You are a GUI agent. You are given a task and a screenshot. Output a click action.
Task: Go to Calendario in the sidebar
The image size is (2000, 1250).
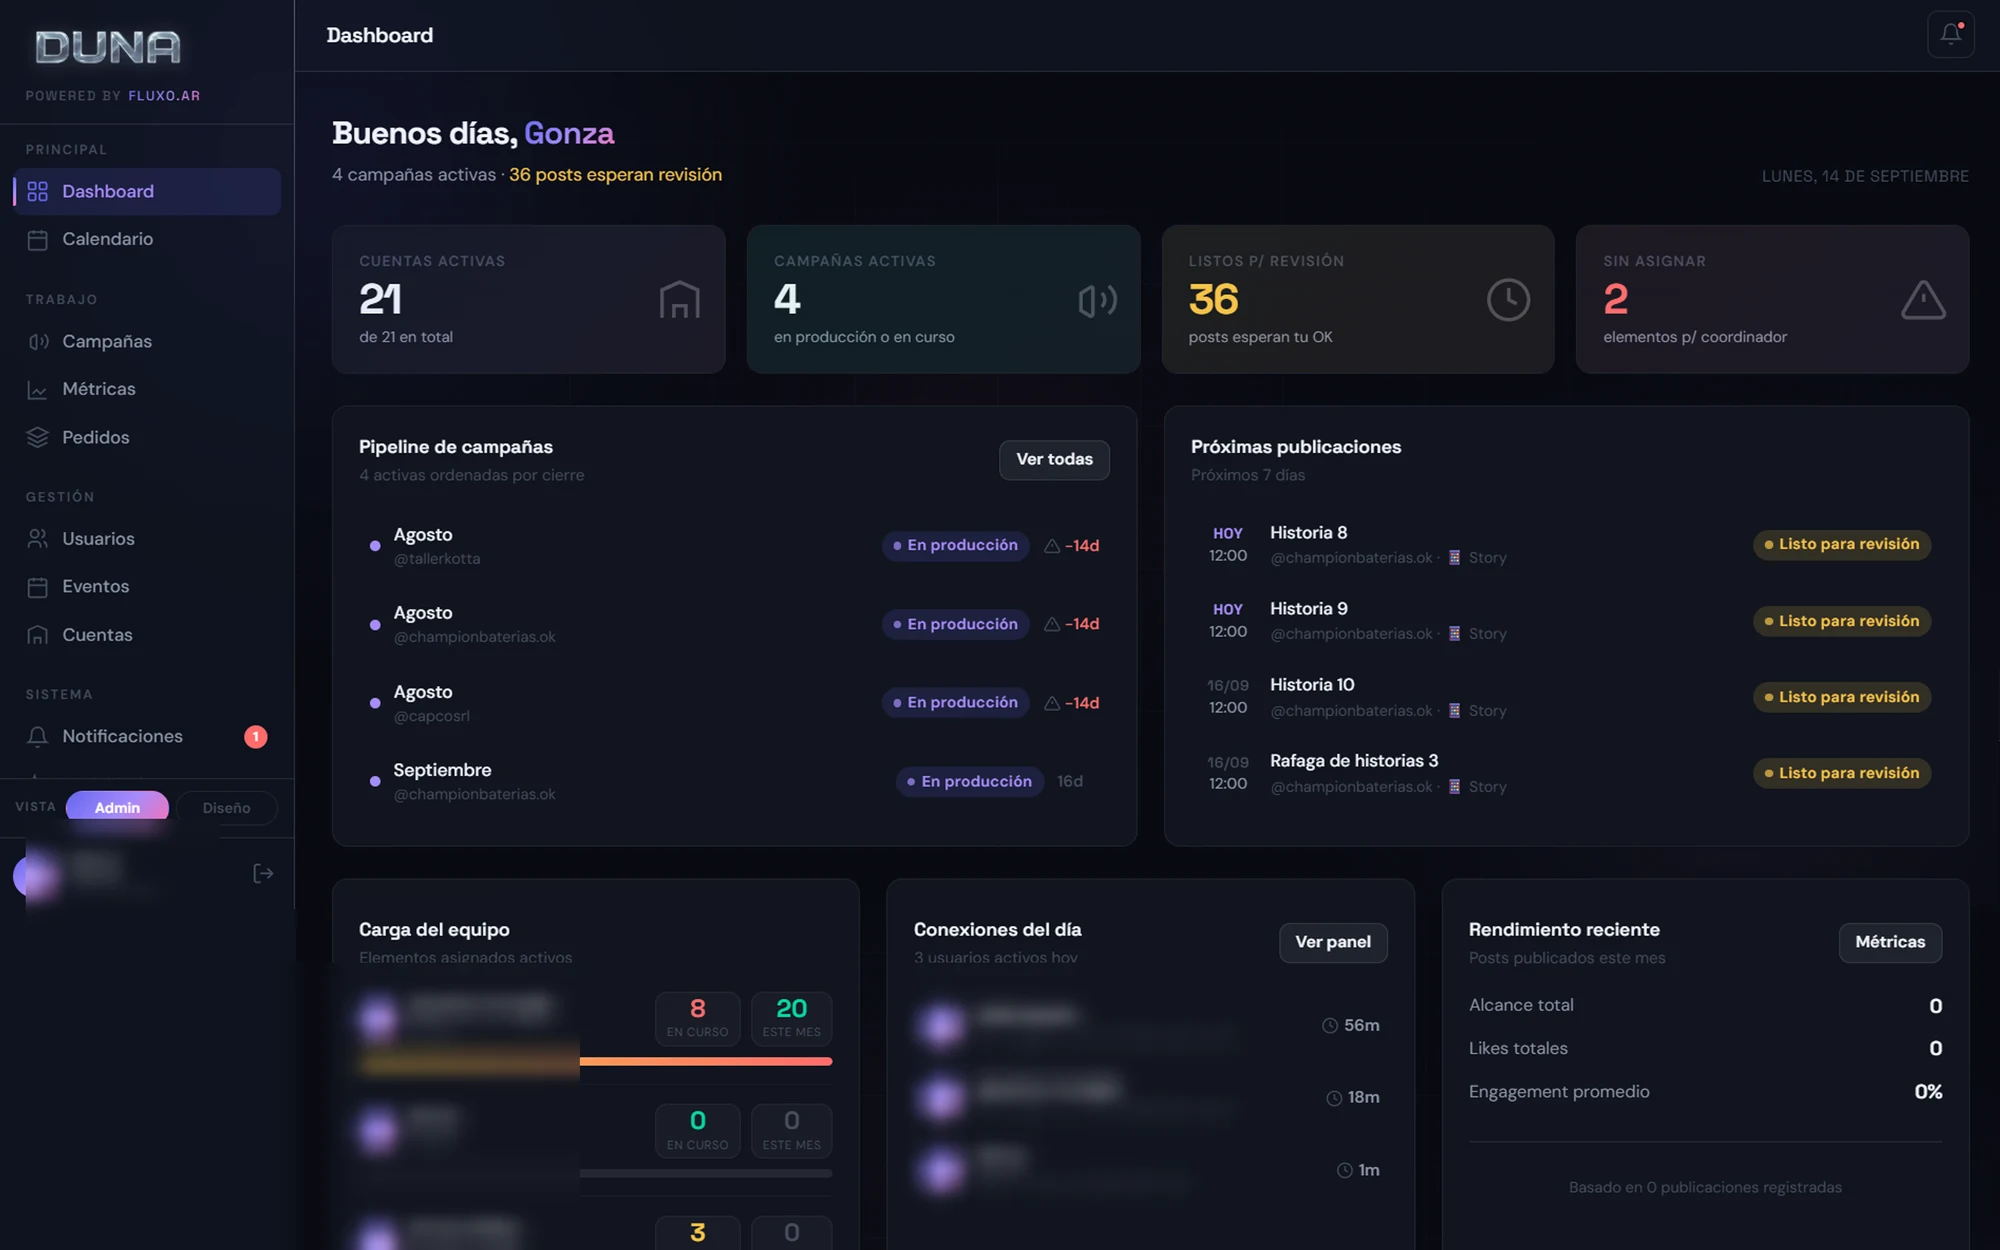click(147, 239)
